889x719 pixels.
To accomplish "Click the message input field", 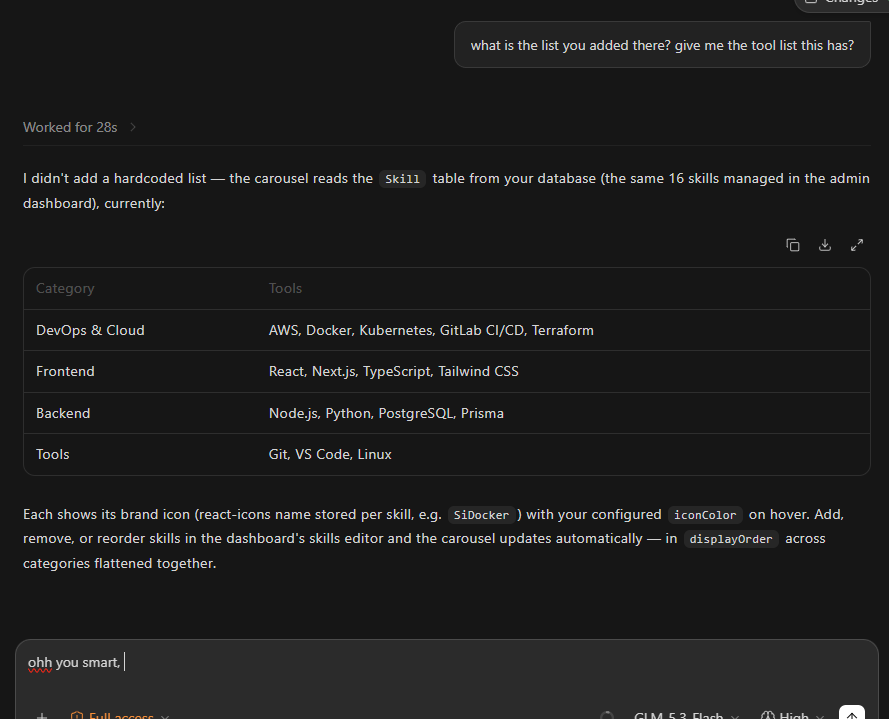I will 447,662.
